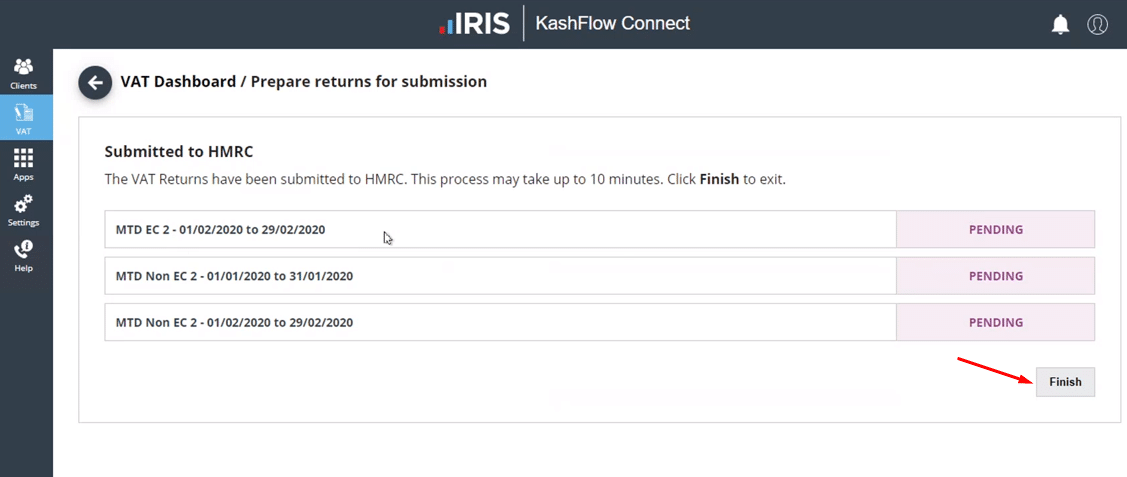Click PENDING status for January Non EC return
The height and width of the screenshot is (477, 1127).
click(995, 276)
